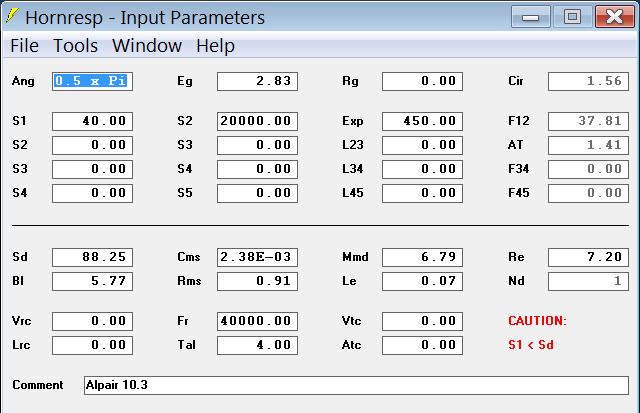
Task: Click the Comment label
Action: 38,385
